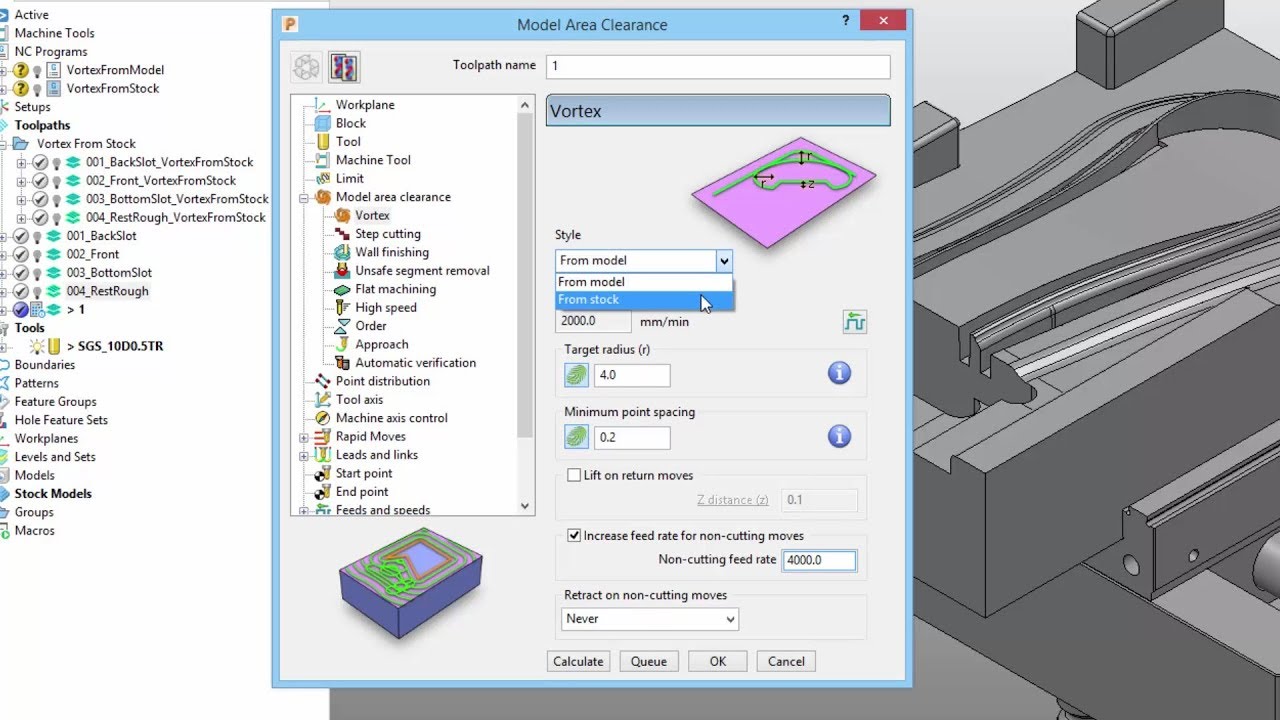Click the Target radius value field
1280x720 pixels.
pyautogui.click(x=632, y=376)
